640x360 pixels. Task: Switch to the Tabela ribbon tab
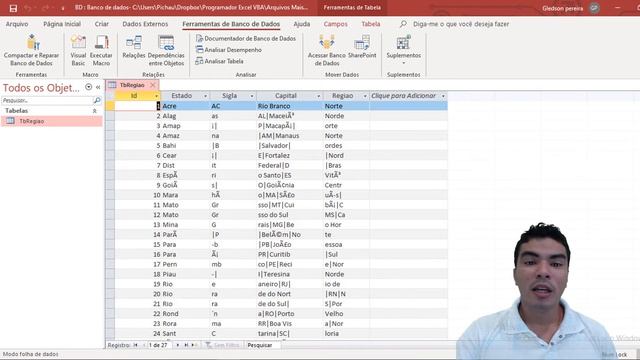point(371,24)
